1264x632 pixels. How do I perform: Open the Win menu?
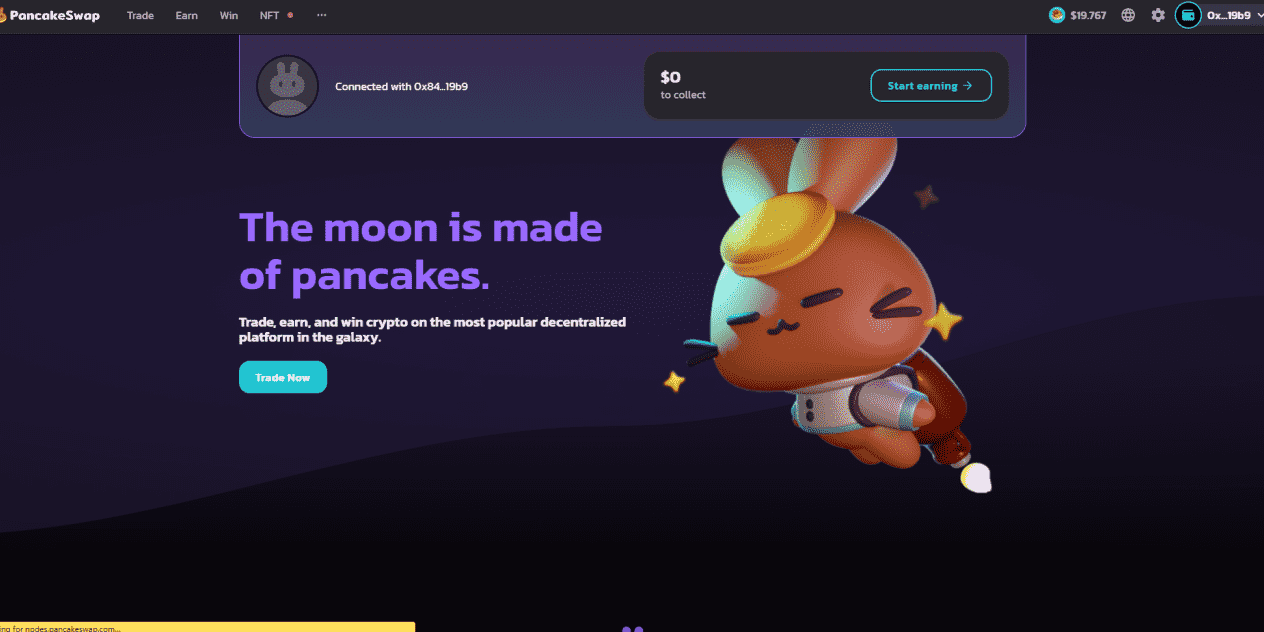229,15
